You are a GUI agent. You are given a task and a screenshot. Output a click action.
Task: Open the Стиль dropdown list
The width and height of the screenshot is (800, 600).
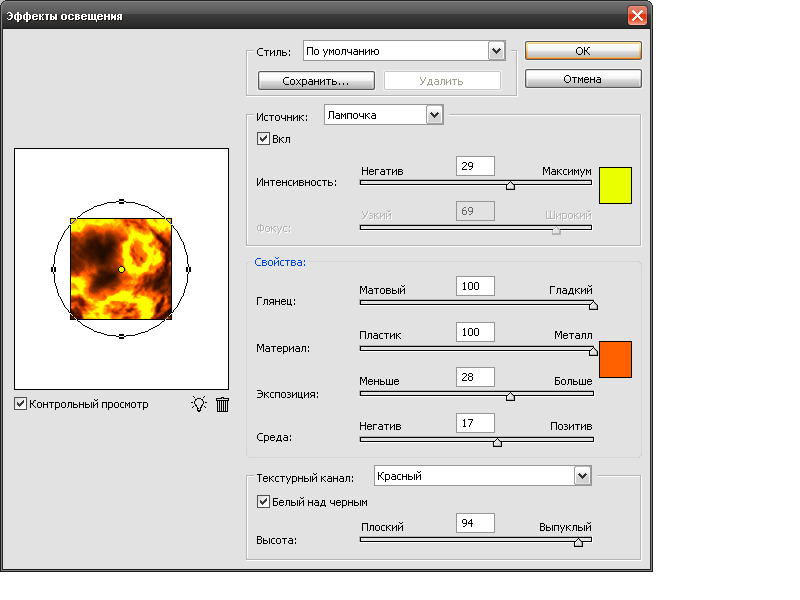[x=496, y=51]
